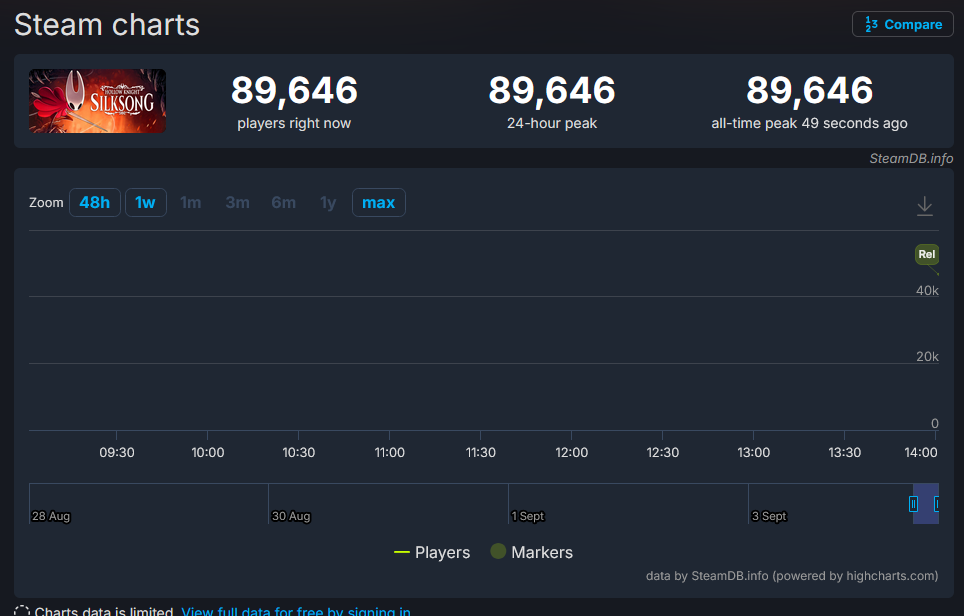Viewport: 964px width, 616px height.
Task: Click the highlighted navigator selection window
Action: [x=926, y=504]
